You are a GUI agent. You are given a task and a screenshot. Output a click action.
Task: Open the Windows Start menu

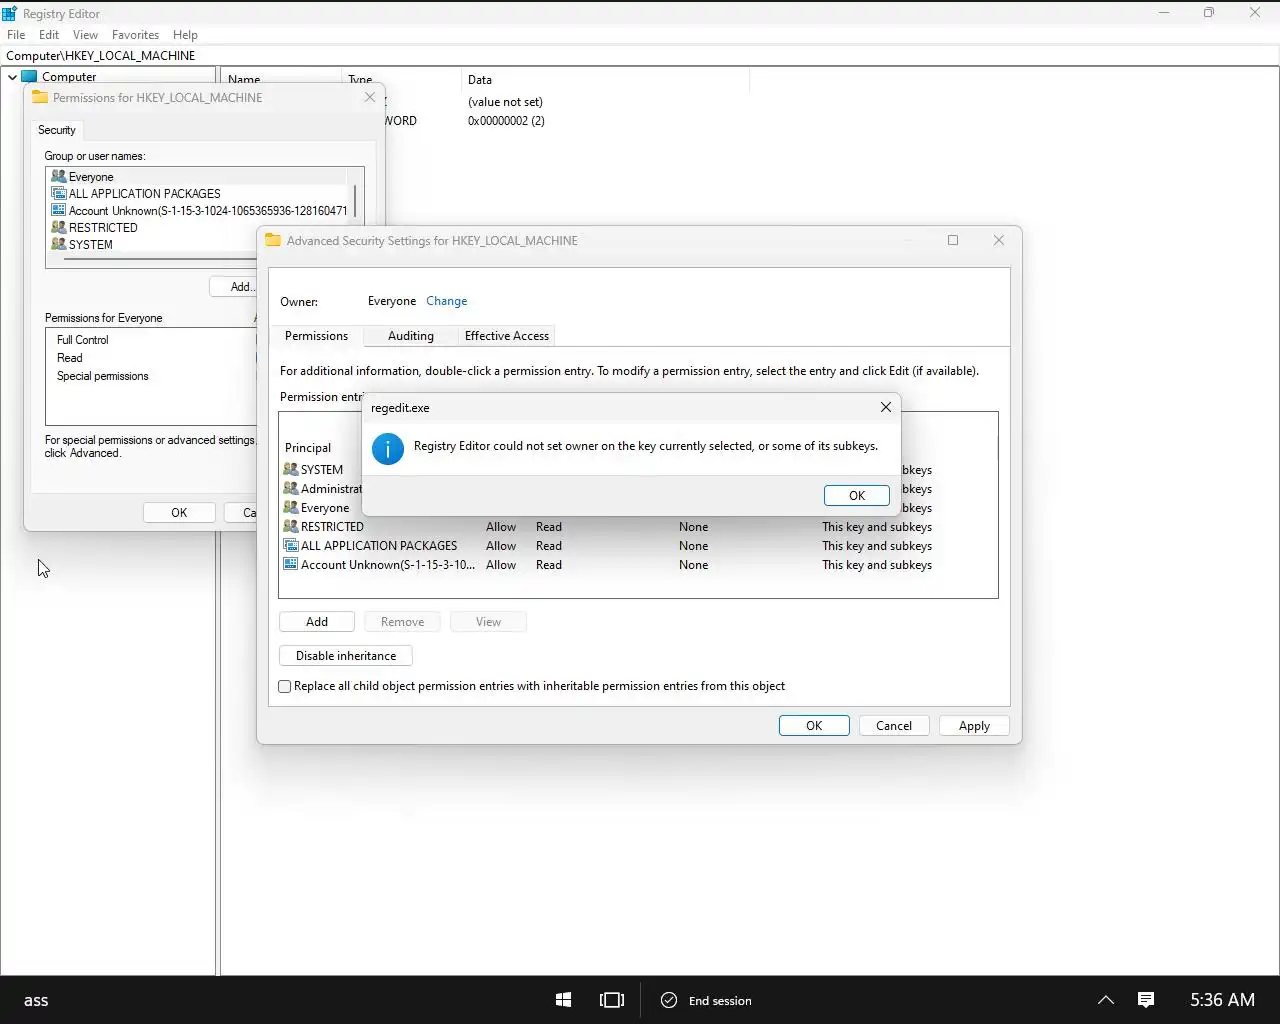click(x=563, y=1000)
